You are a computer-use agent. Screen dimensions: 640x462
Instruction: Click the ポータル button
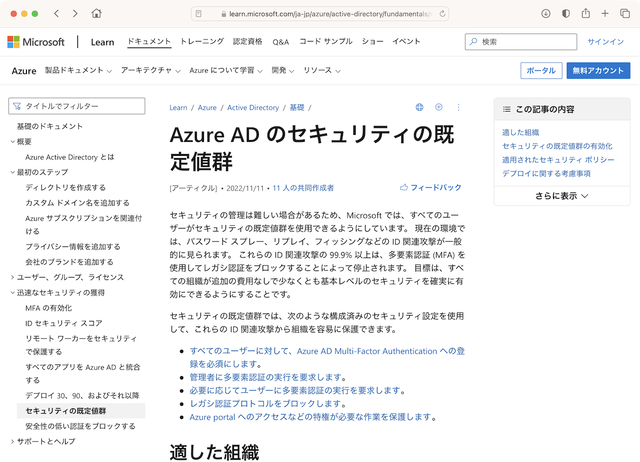541,71
